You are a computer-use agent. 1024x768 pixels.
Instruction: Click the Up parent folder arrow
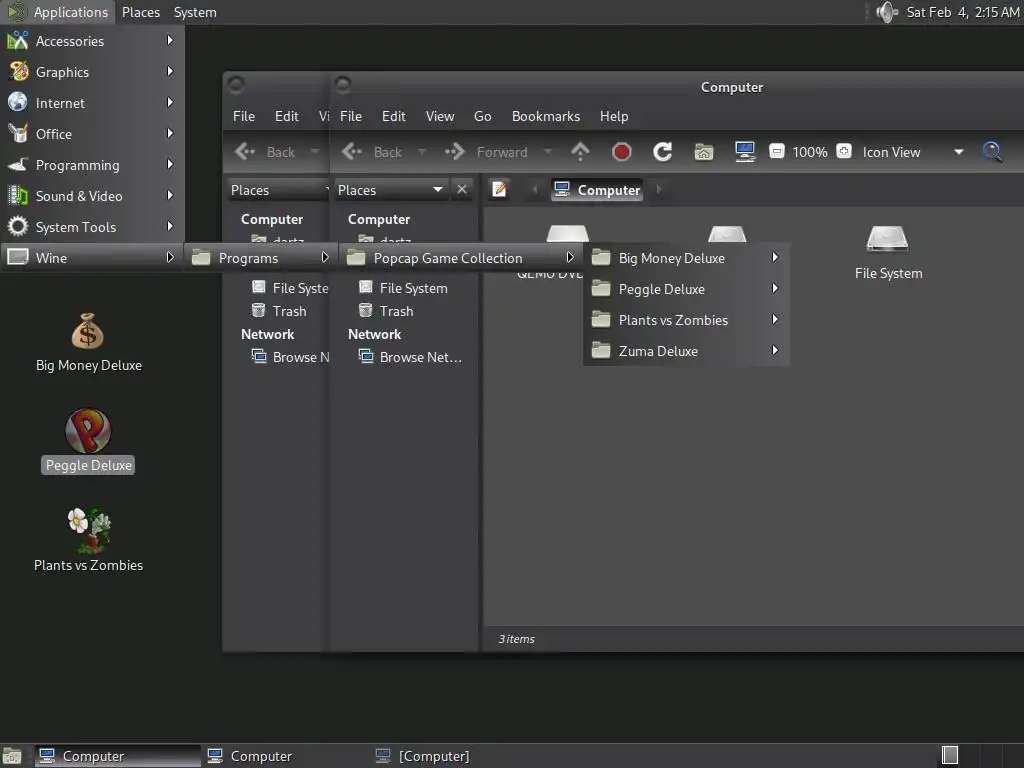[x=580, y=152]
